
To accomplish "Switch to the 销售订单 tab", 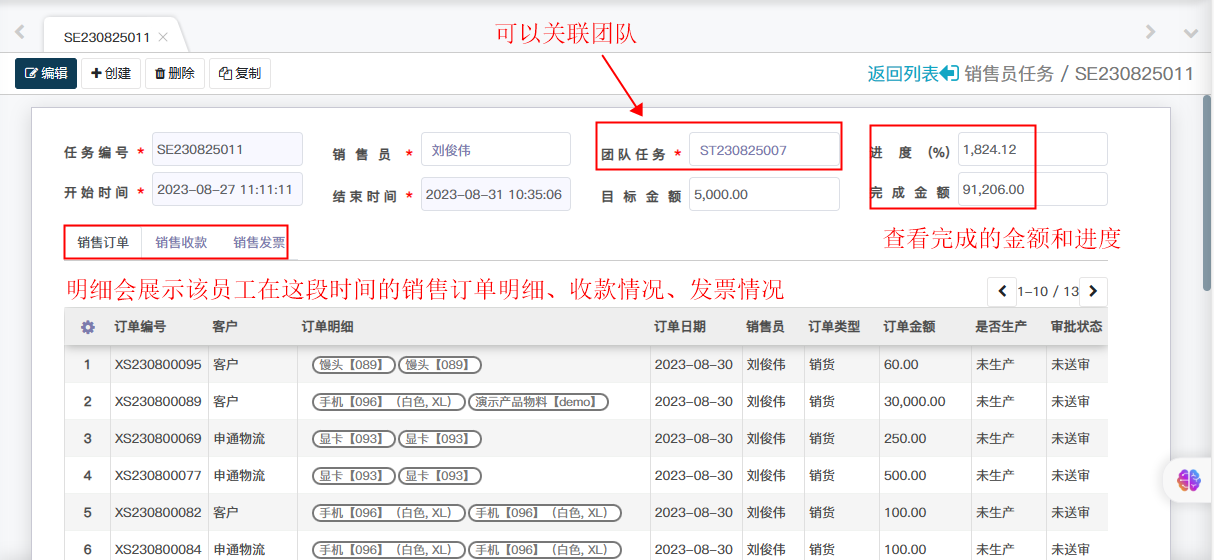I will coord(103,242).
